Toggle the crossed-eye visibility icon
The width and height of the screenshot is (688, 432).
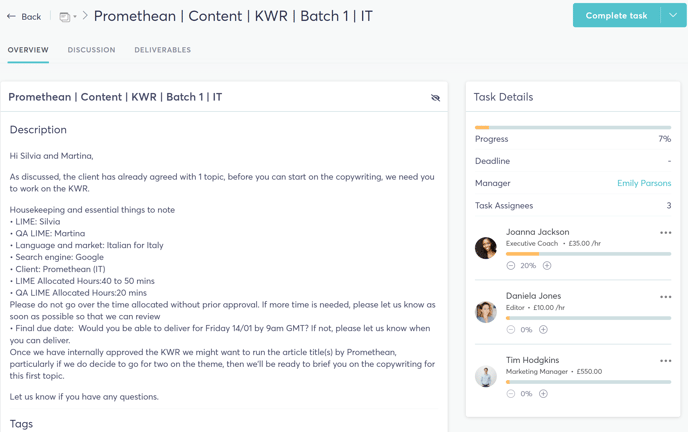pos(435,97)
